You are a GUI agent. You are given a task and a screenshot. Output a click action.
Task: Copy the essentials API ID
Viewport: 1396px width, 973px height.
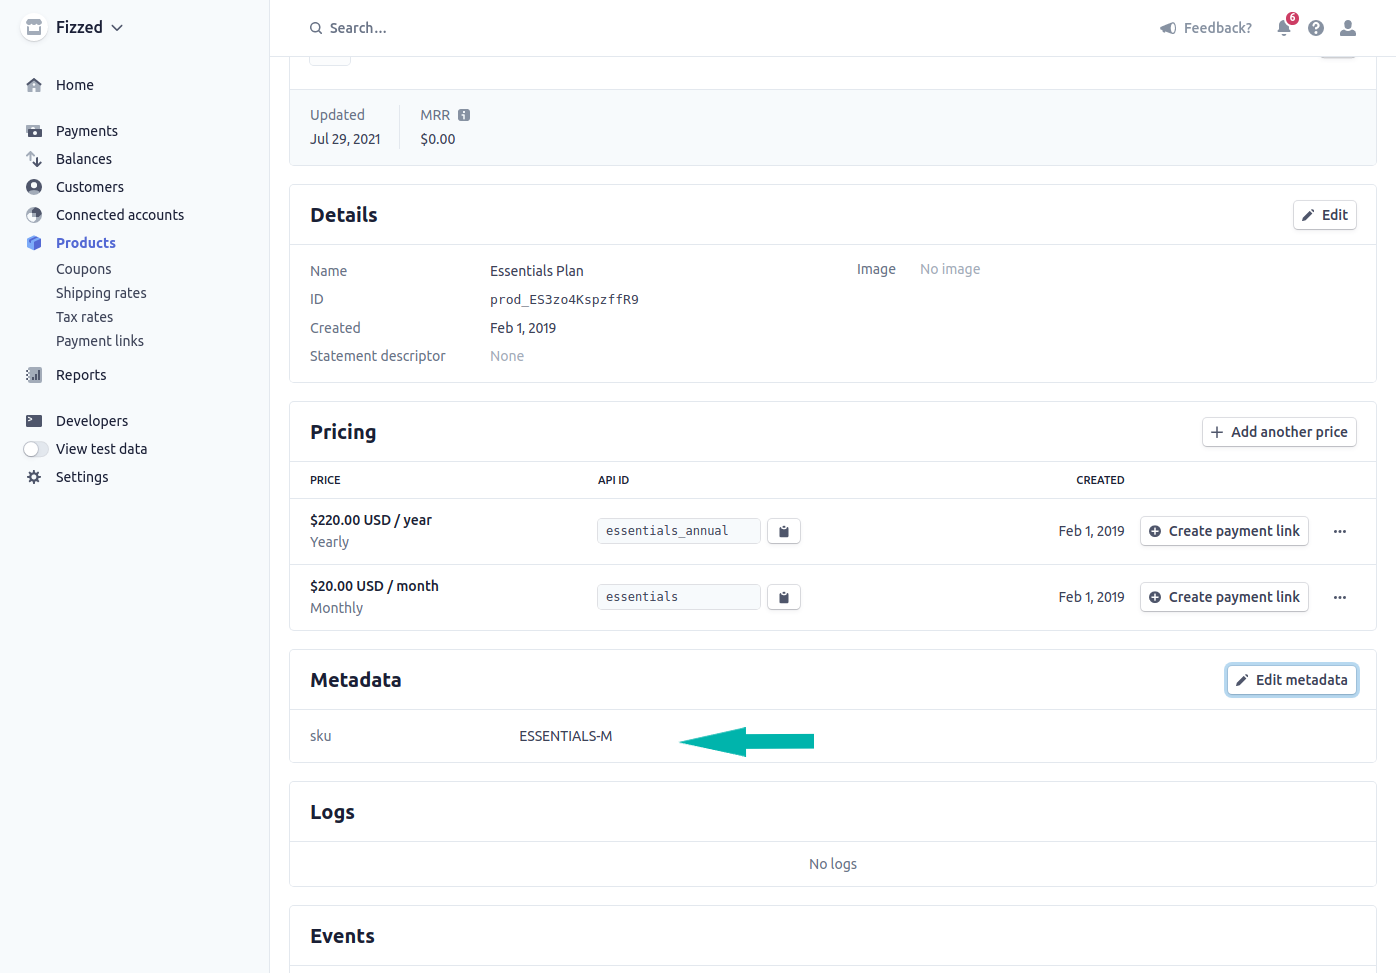(x=784, y=597)
